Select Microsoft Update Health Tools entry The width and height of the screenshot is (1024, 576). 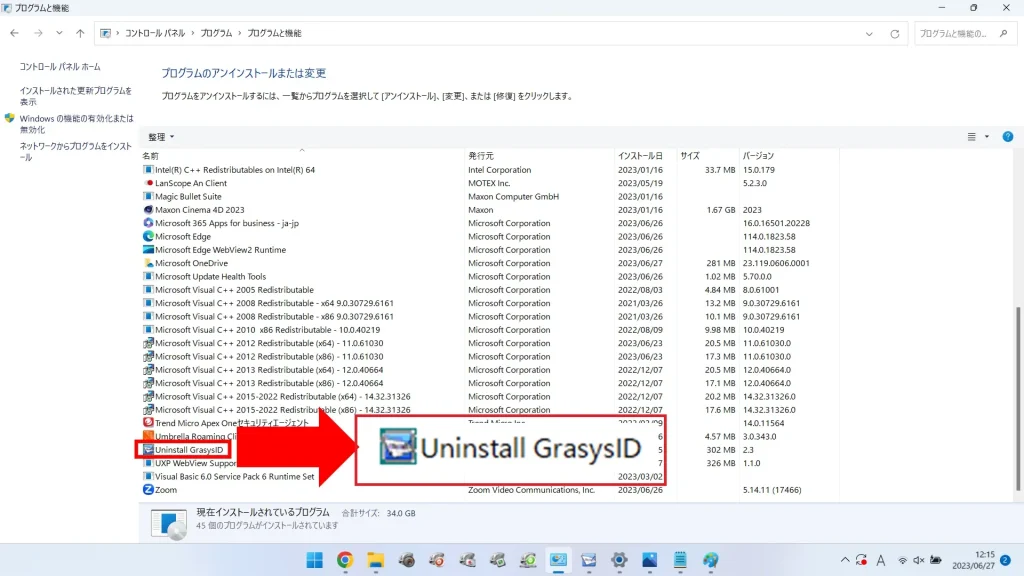coord(210,276)
